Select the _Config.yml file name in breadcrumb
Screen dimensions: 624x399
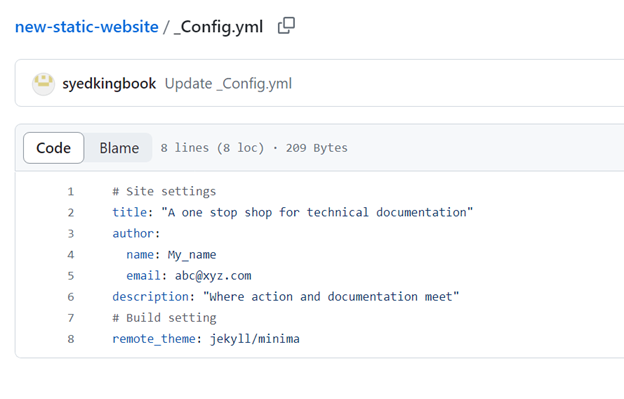[x=218, y=27]
